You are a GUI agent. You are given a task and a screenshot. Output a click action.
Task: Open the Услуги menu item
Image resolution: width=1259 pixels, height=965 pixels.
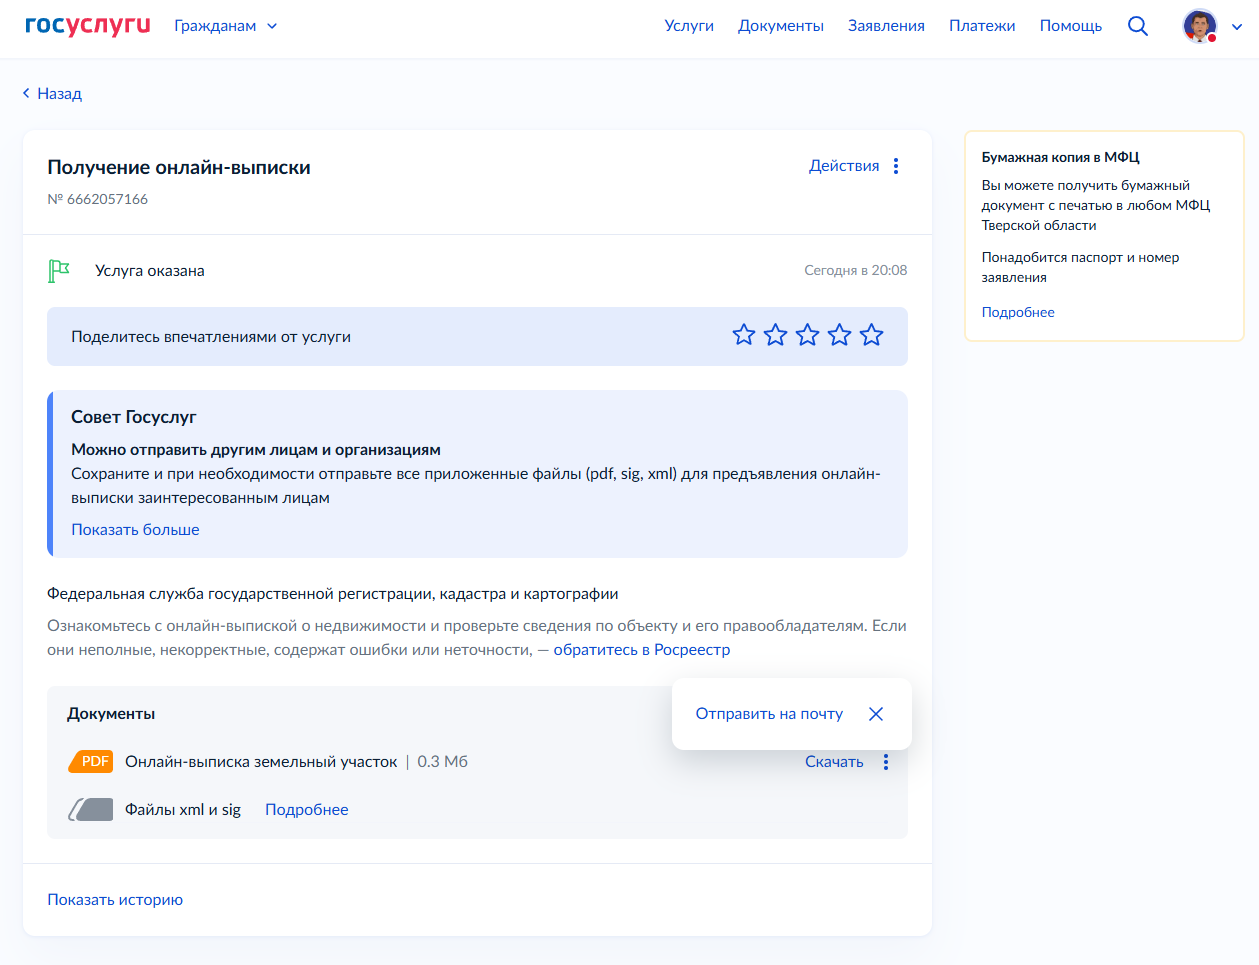pyautogui.click(x=689, y=26)
